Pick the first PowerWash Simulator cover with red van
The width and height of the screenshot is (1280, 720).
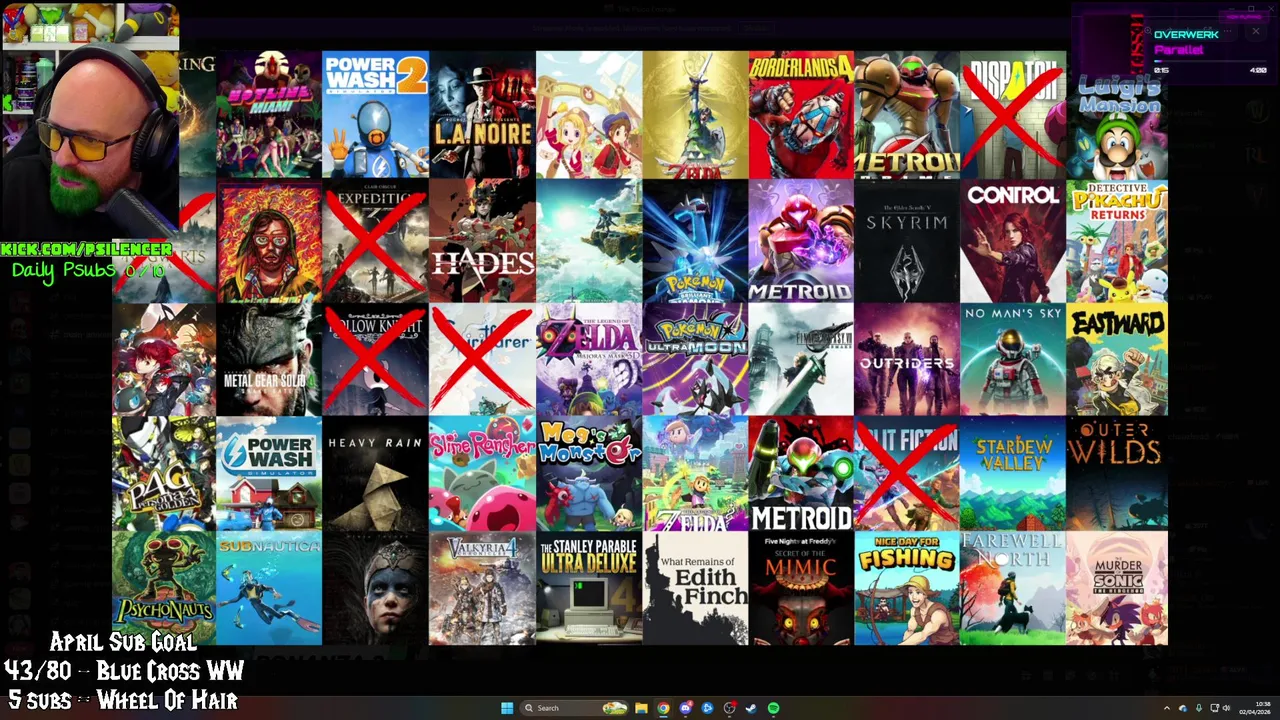coord(269,473)
